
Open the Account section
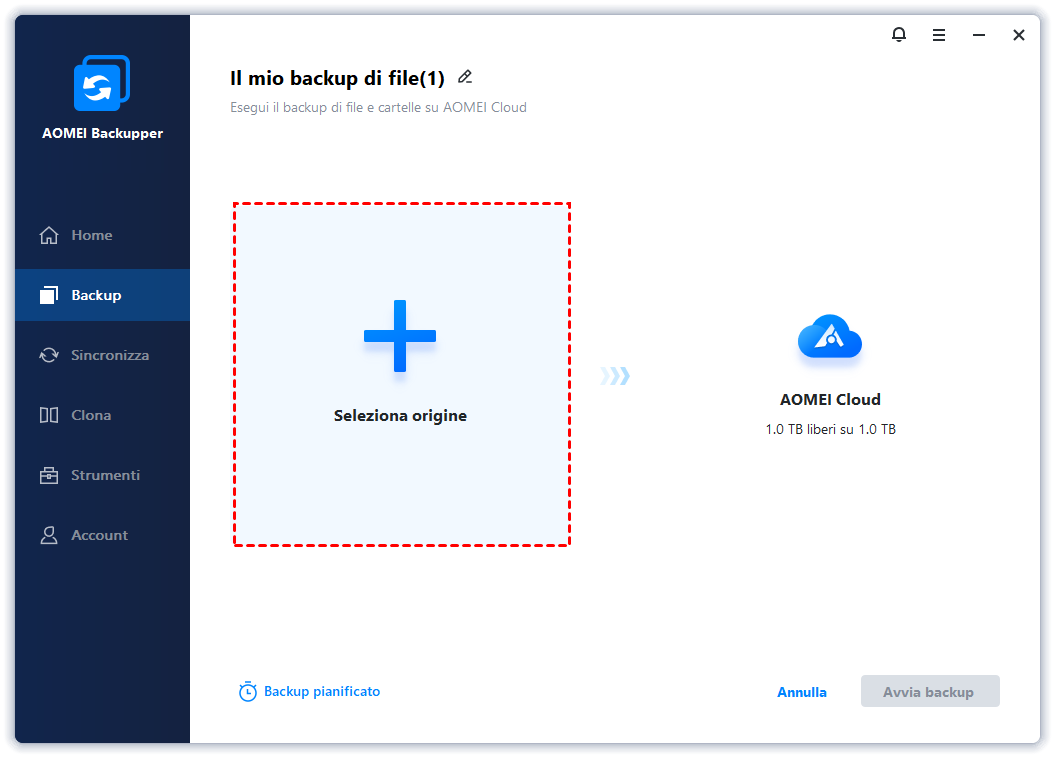[102, 535]
